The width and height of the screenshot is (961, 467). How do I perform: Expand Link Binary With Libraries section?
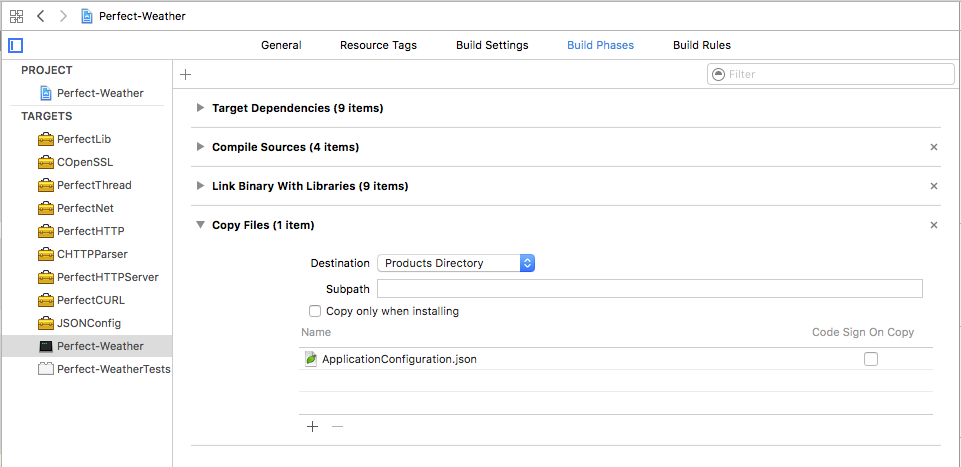point(200,186)
